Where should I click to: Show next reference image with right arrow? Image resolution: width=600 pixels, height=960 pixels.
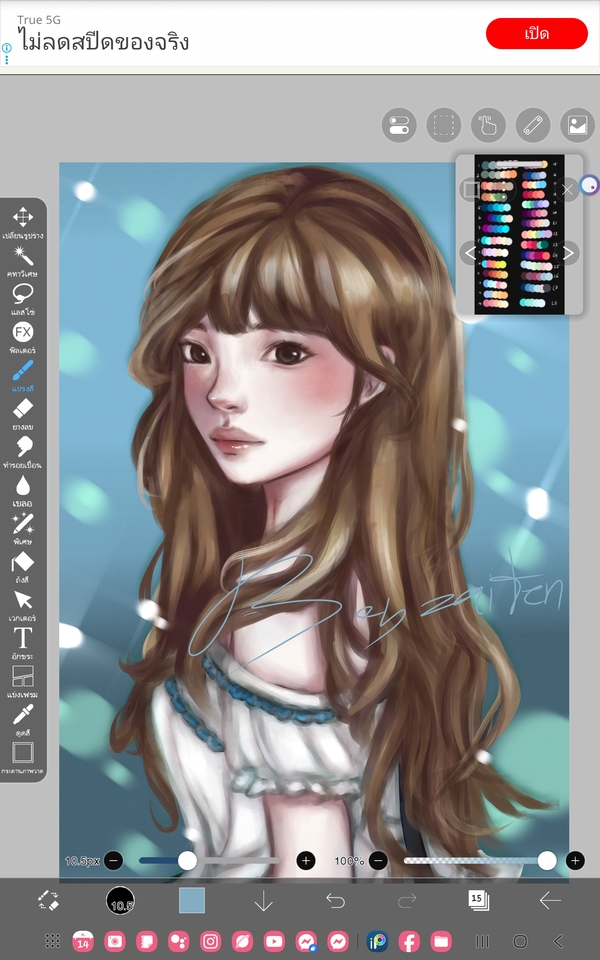[568, 253]
